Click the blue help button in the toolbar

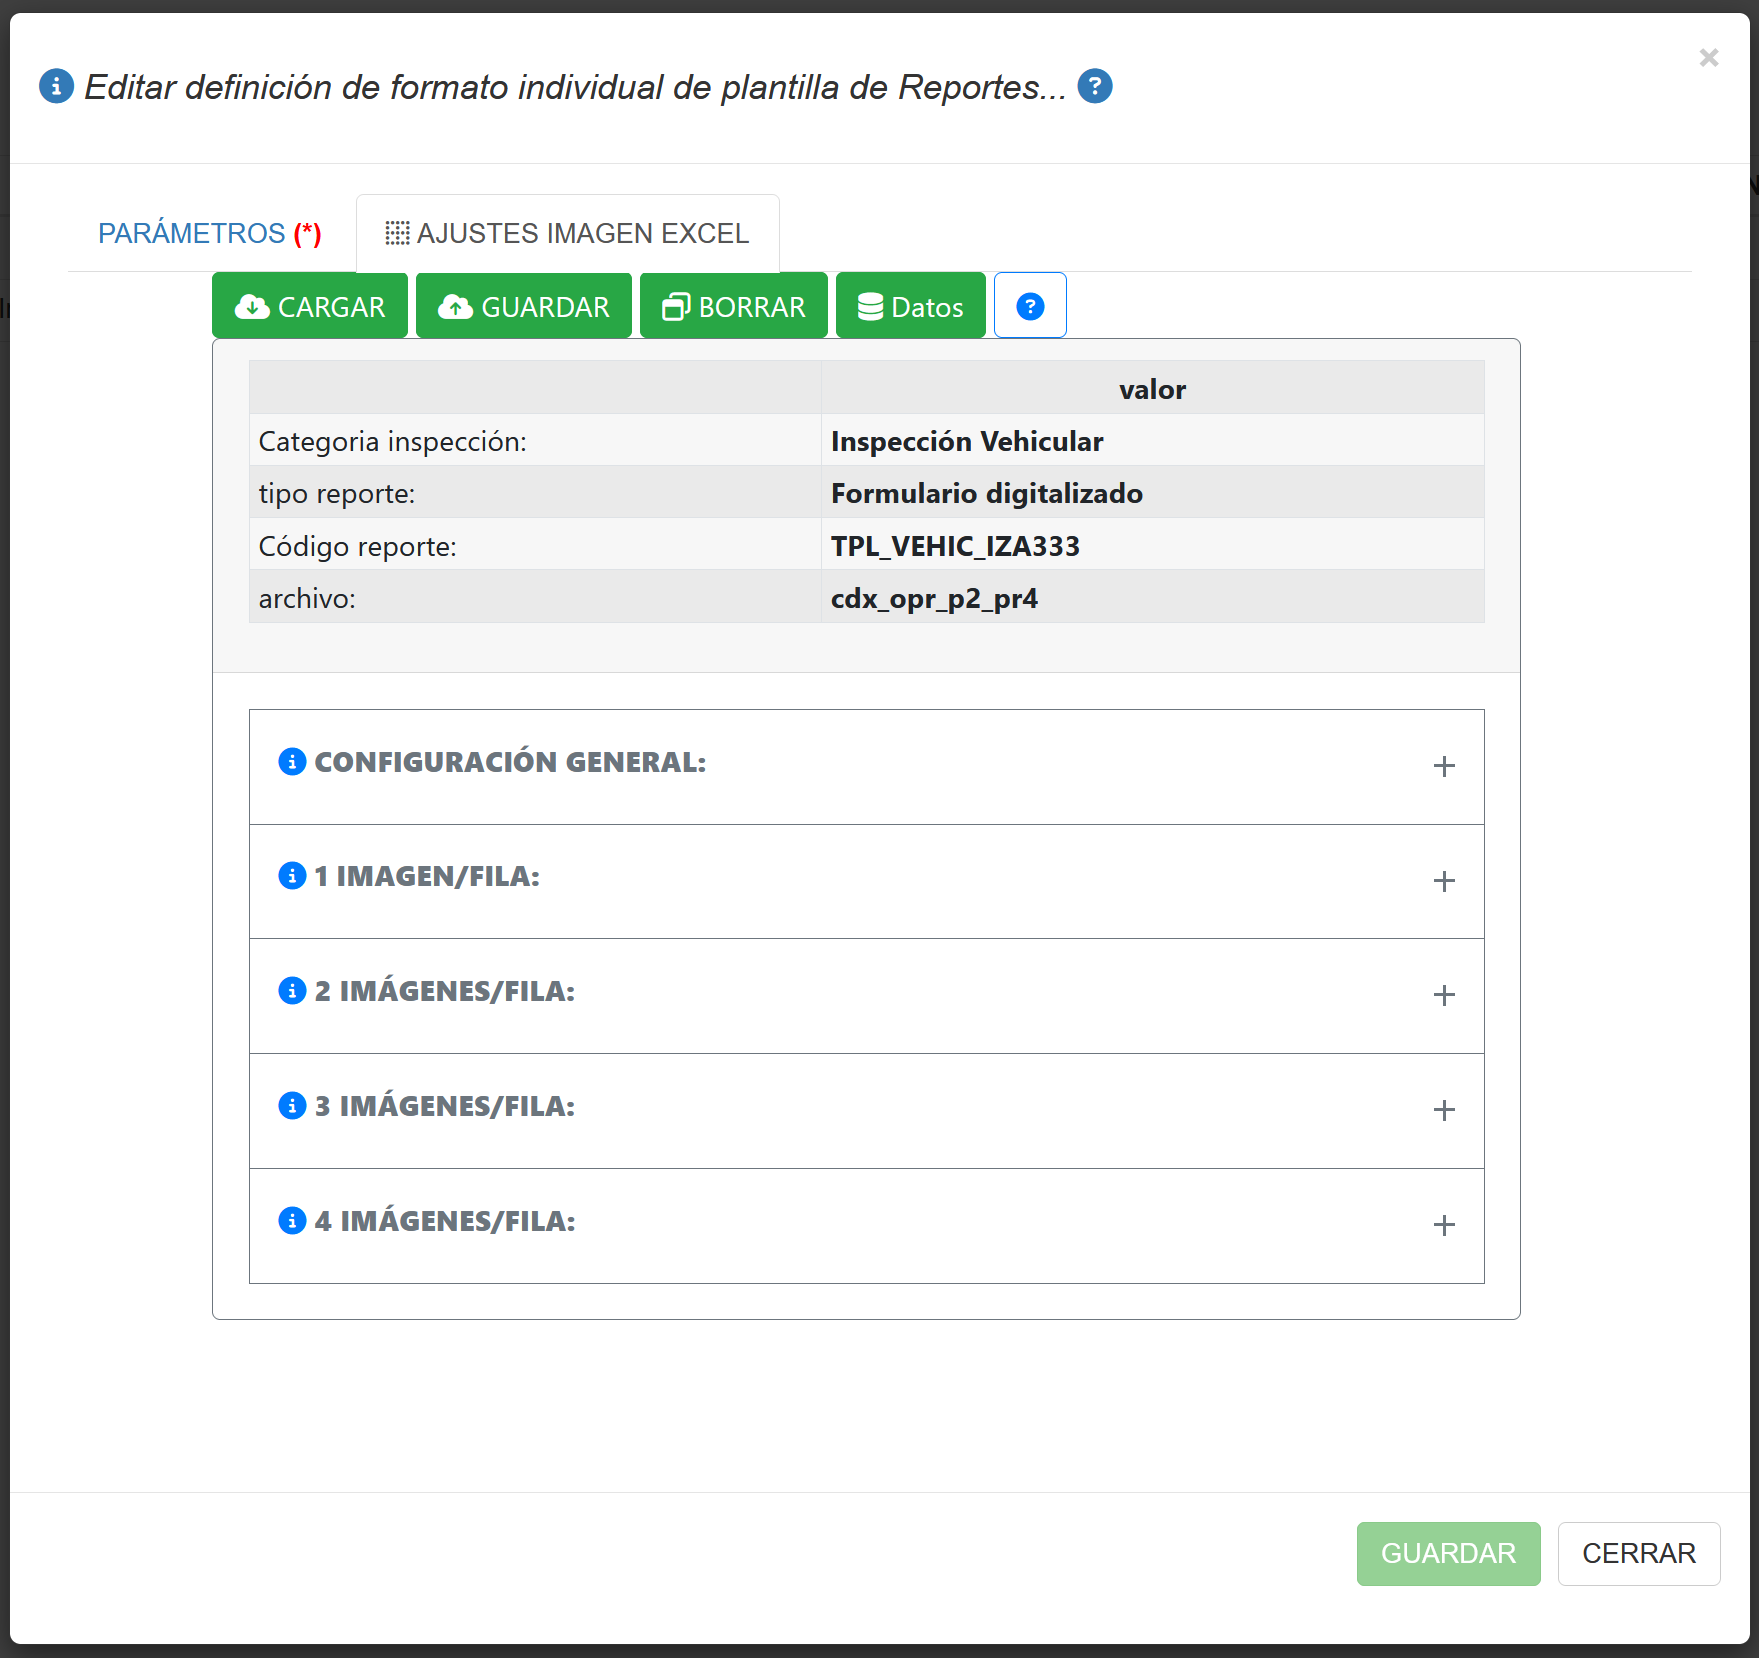click(x=1029, y=306)
